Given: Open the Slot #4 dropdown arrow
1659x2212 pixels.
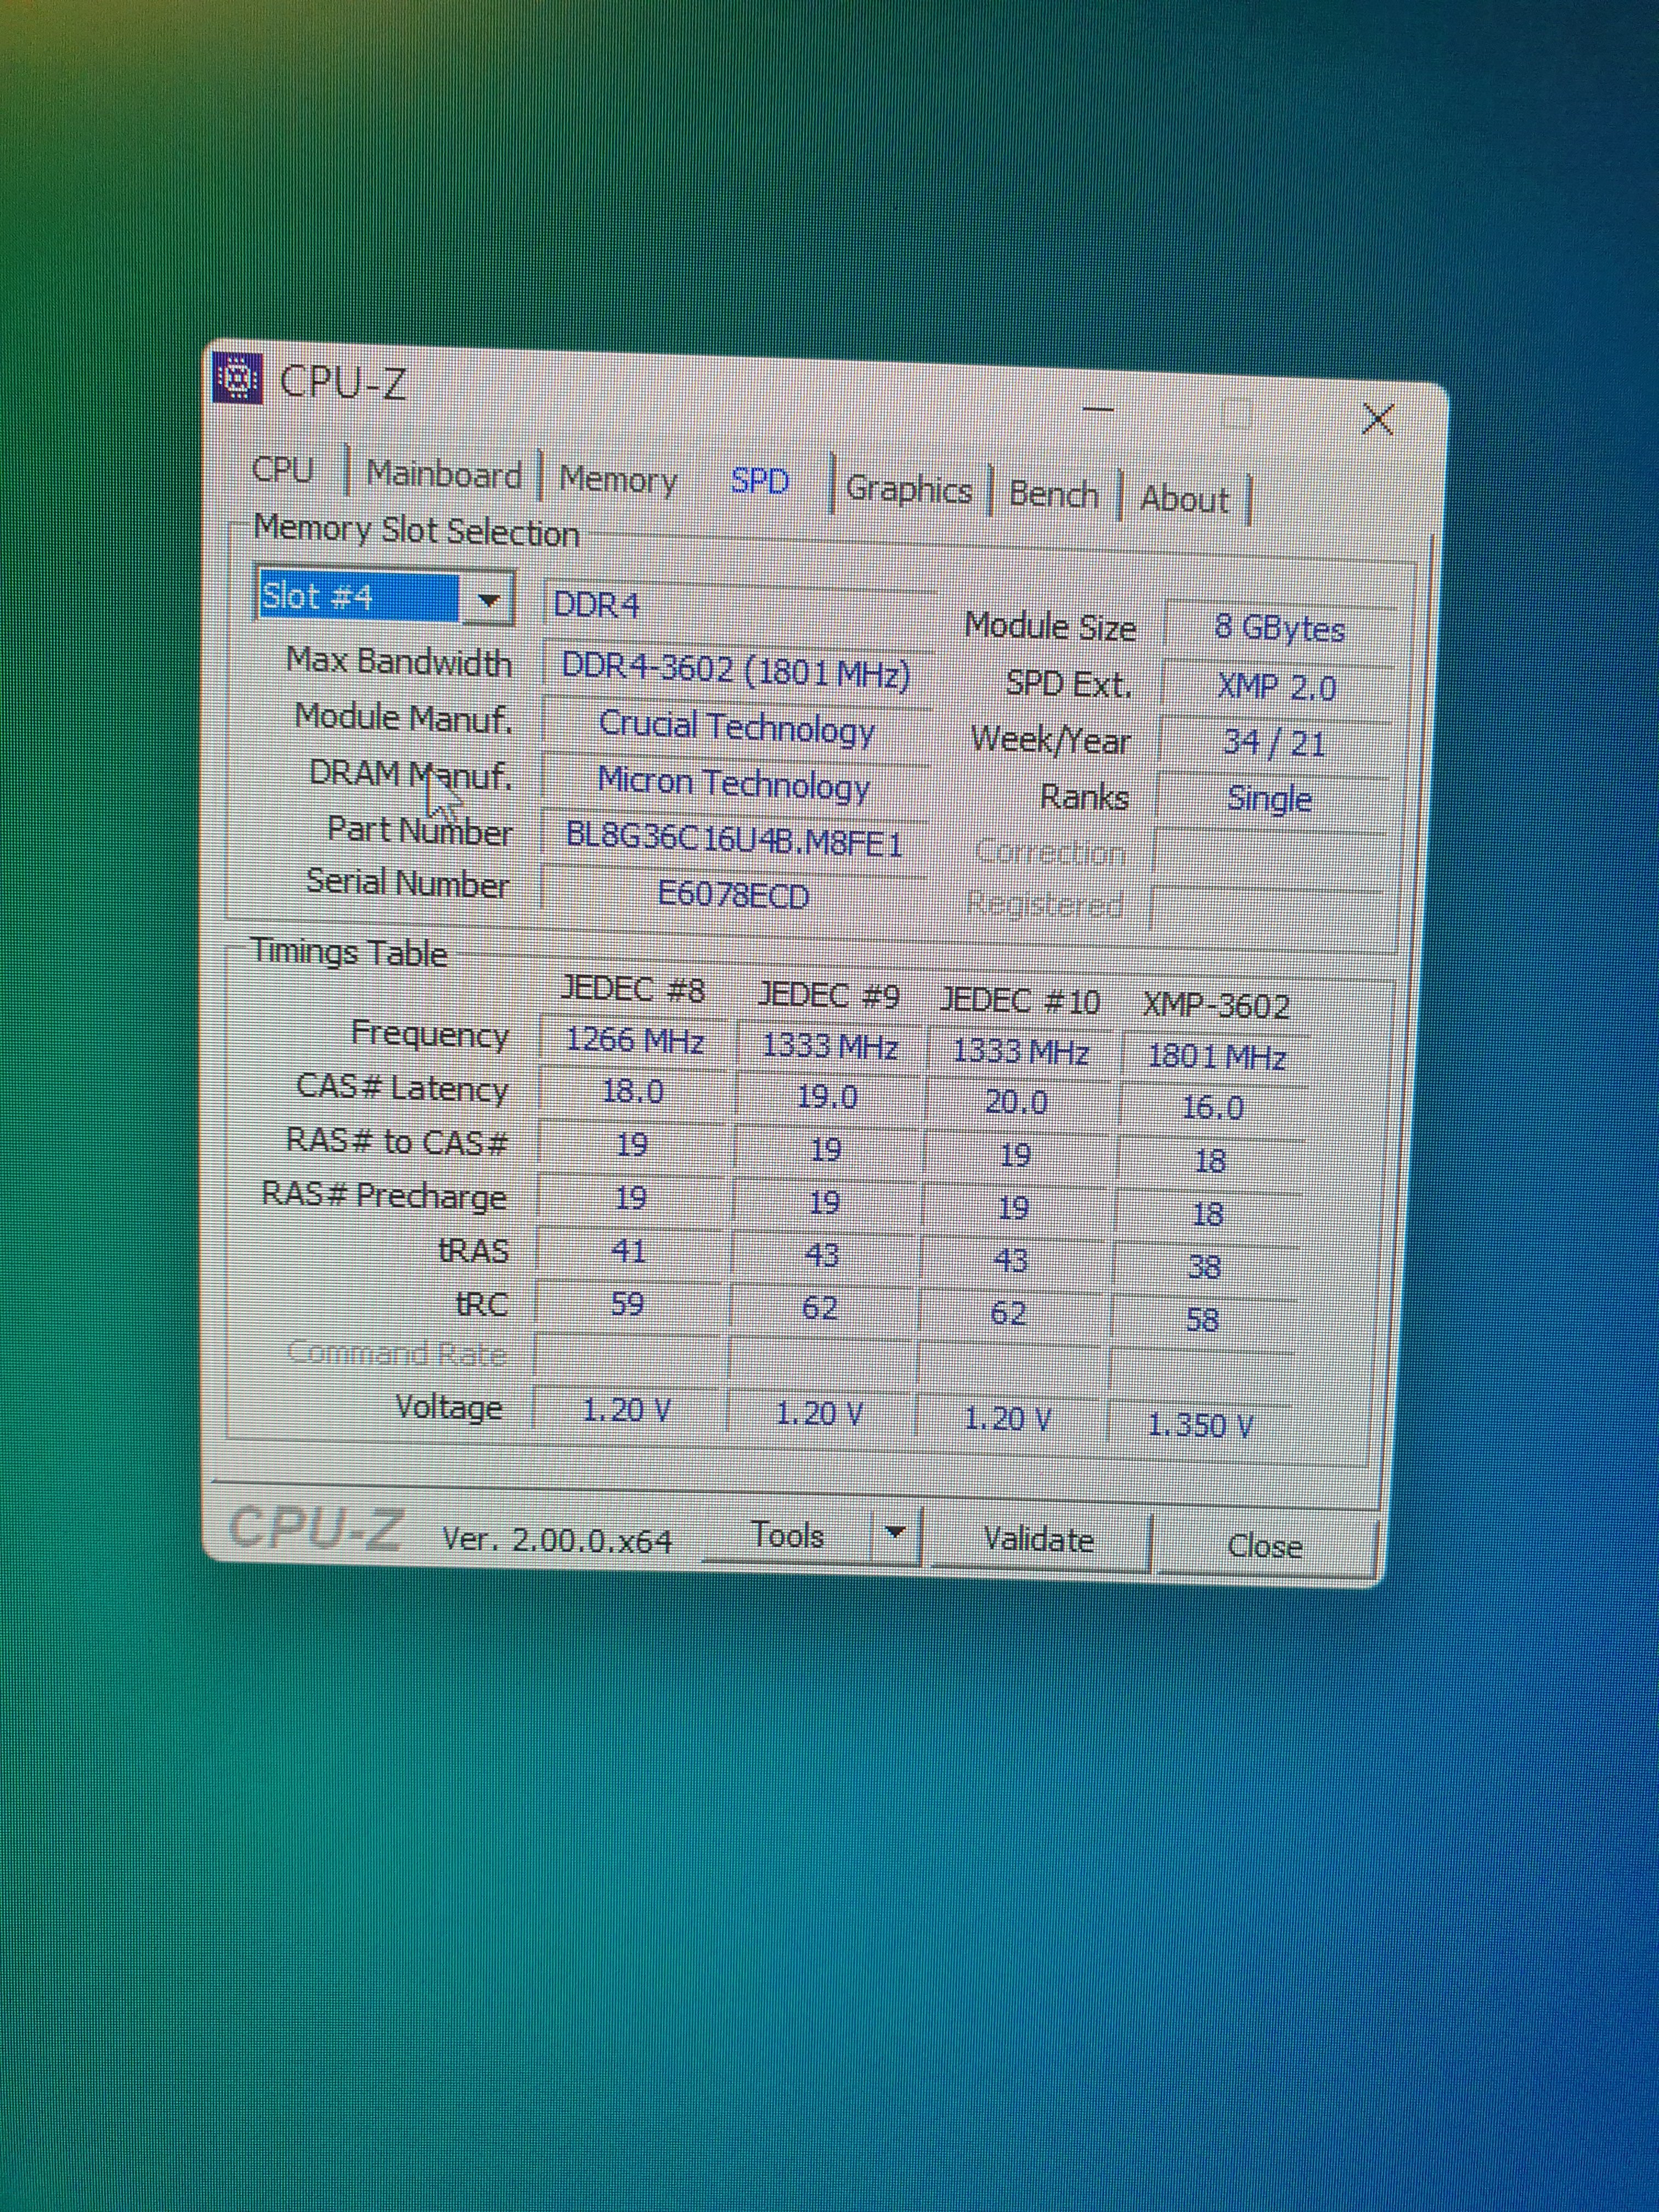Looking at the screenshot, I should (488, 600).
